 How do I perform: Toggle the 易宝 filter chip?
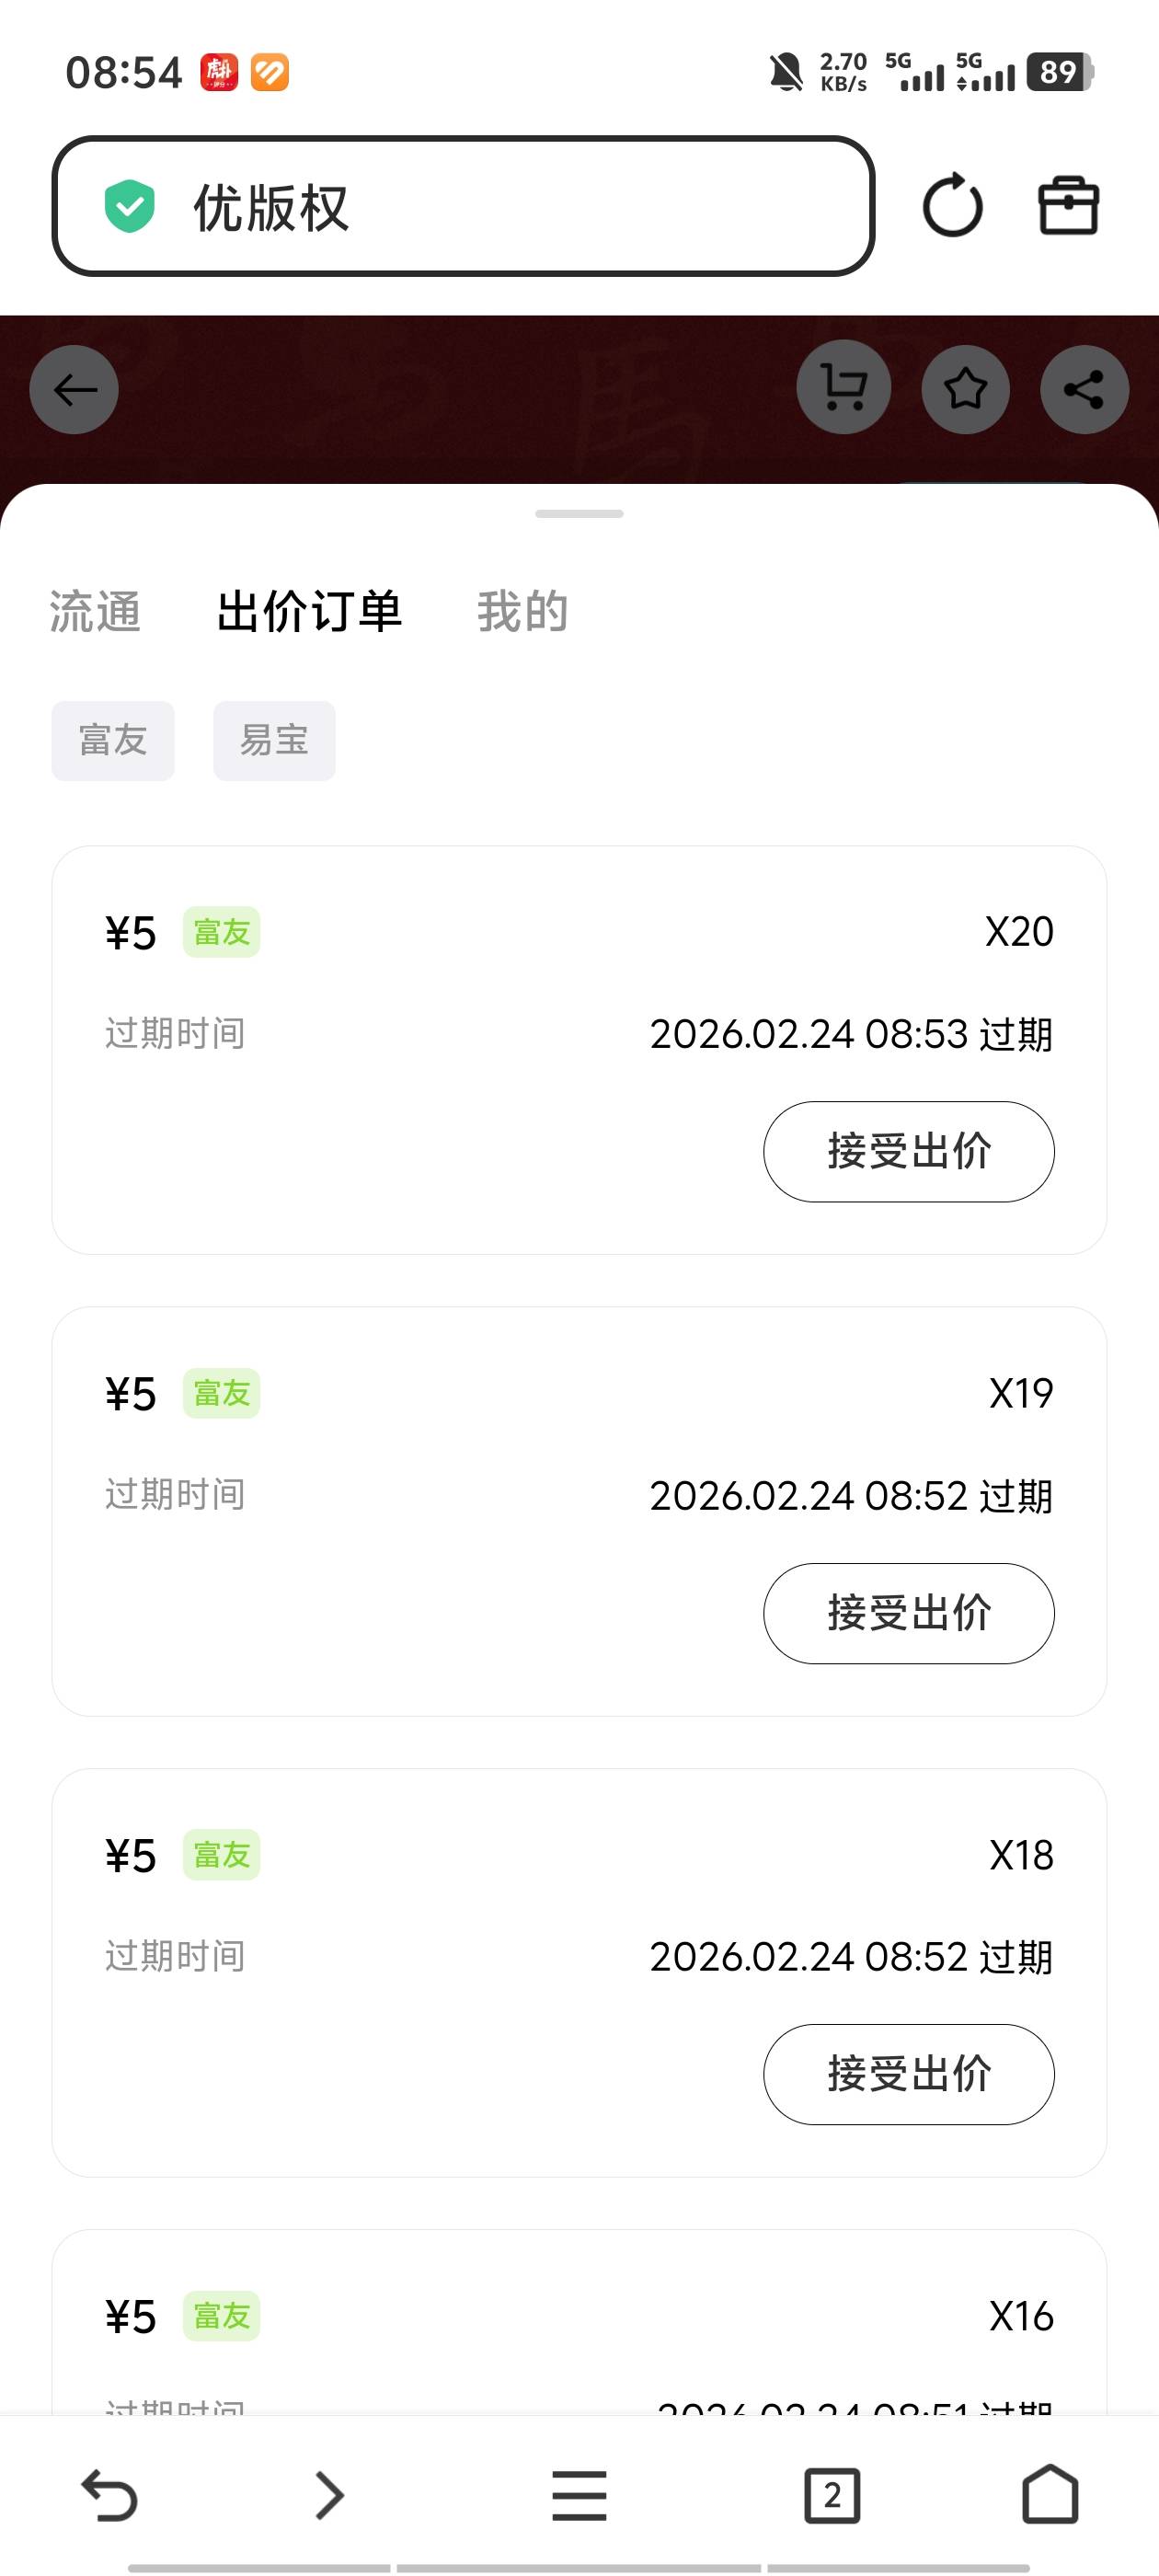click(274, 741)
